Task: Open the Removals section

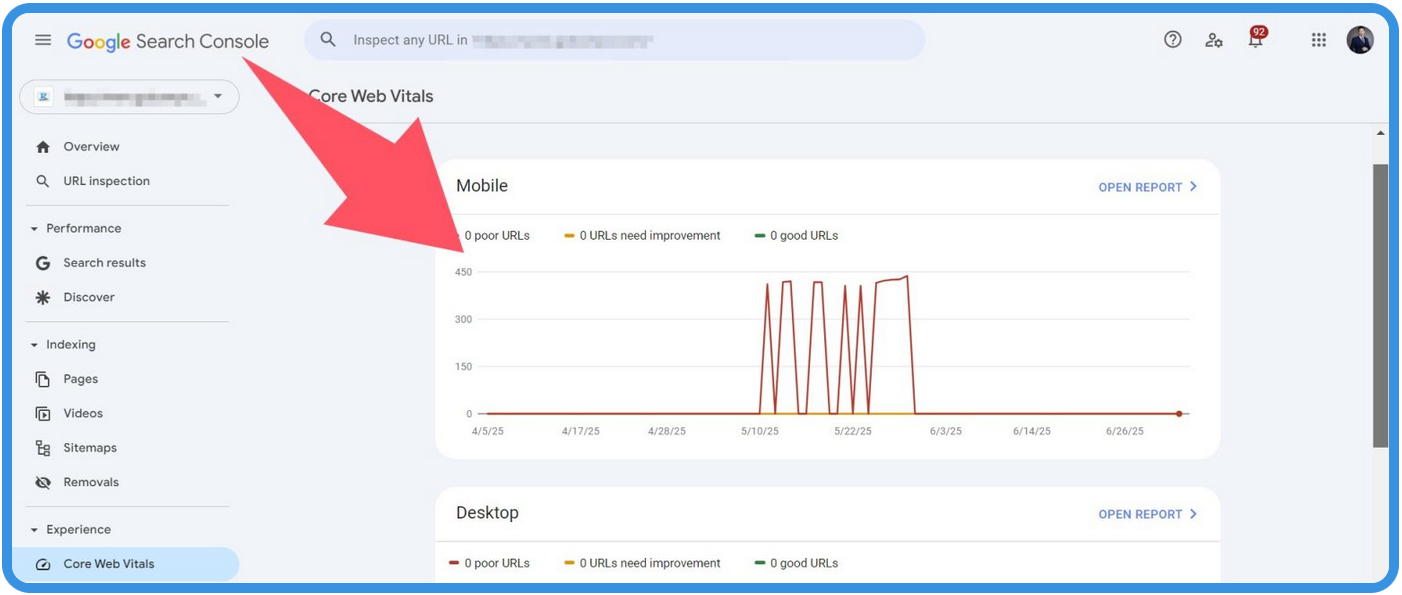Action: [x=91, y=481]
